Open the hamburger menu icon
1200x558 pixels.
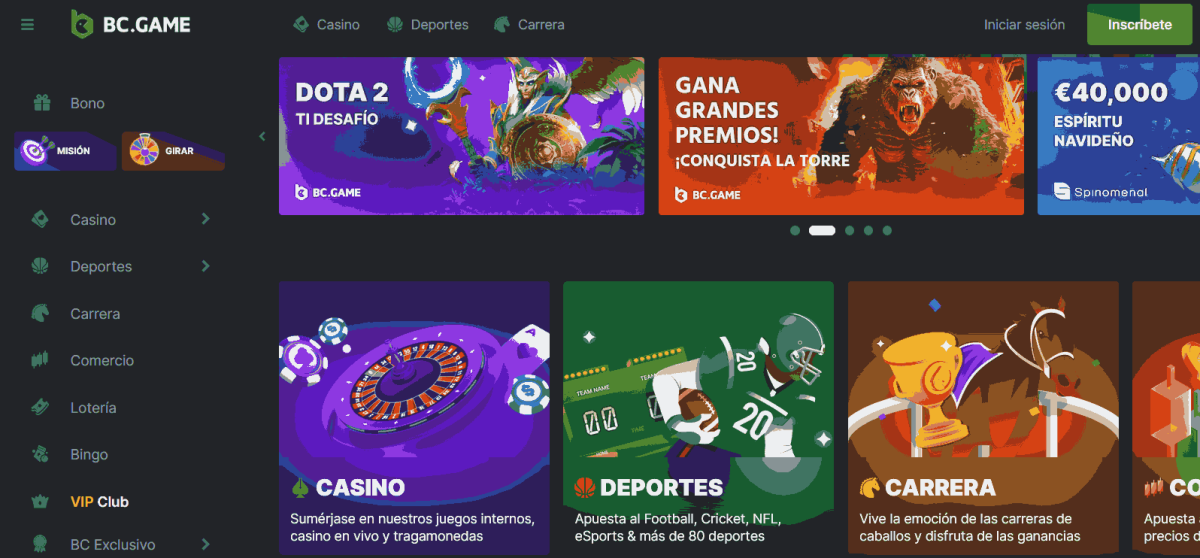(x=27, y=25)
